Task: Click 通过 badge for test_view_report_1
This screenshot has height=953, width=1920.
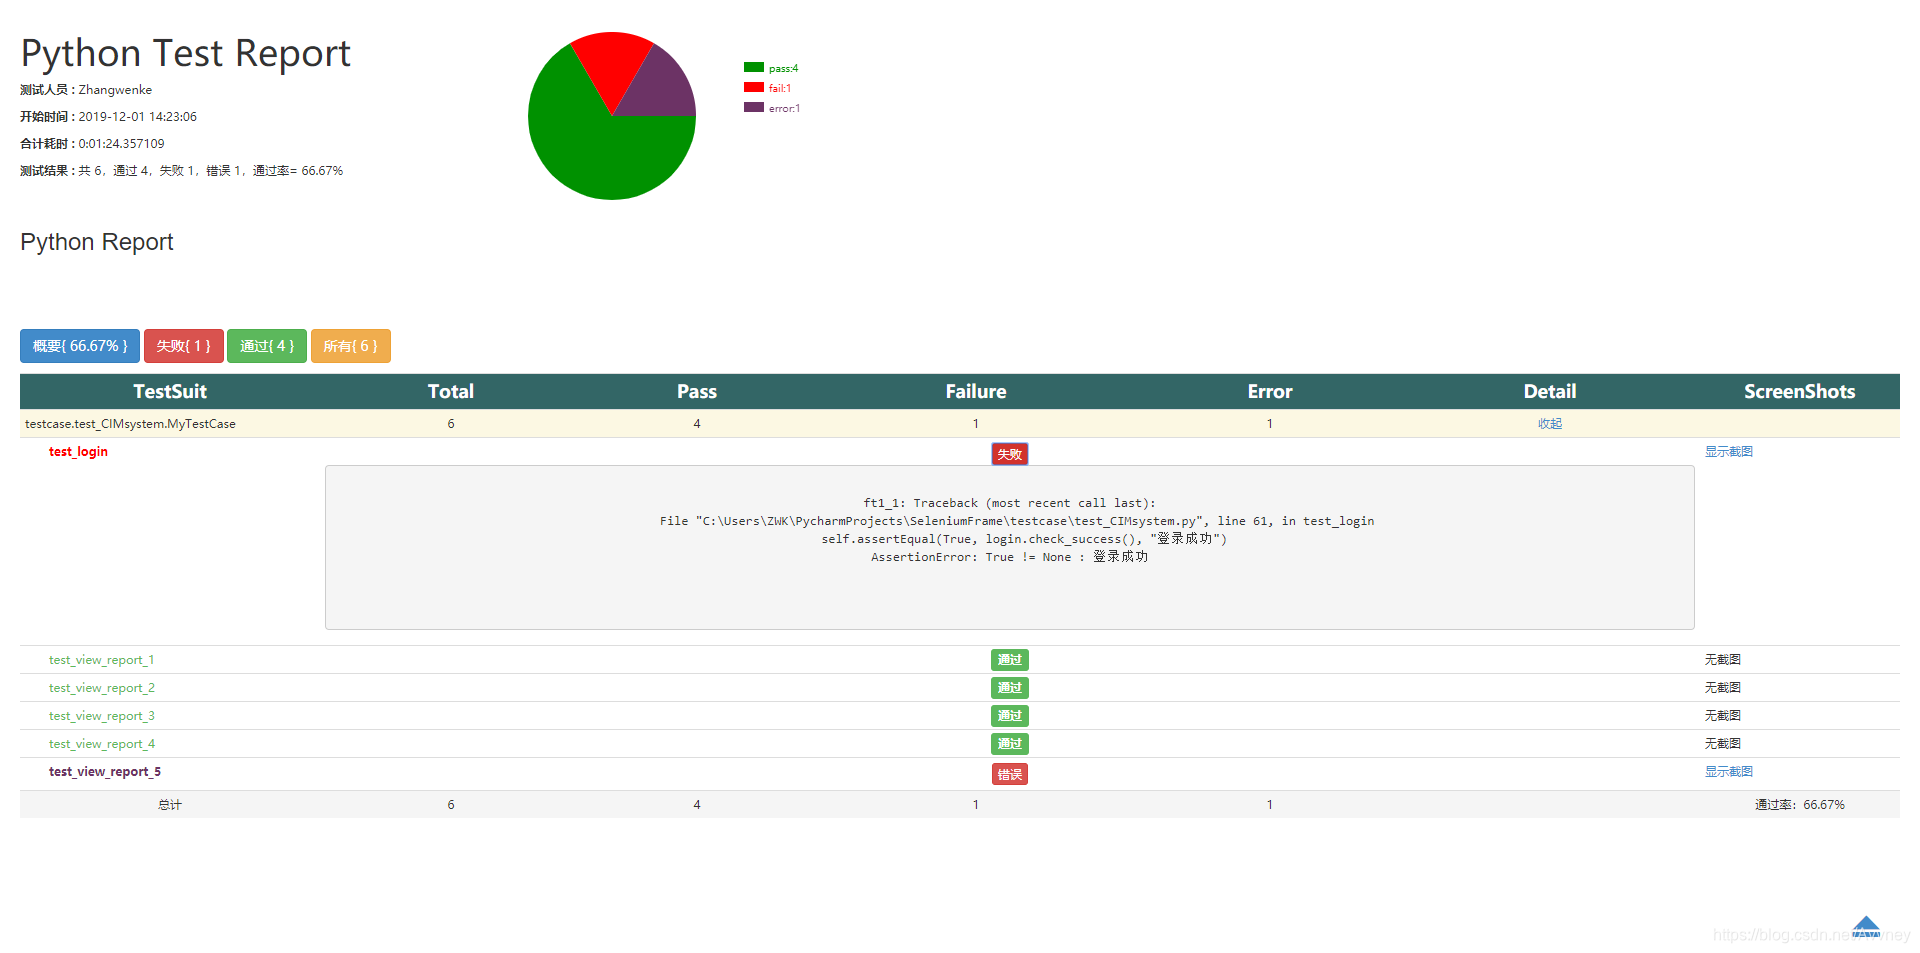Action: coord(1010,660)
